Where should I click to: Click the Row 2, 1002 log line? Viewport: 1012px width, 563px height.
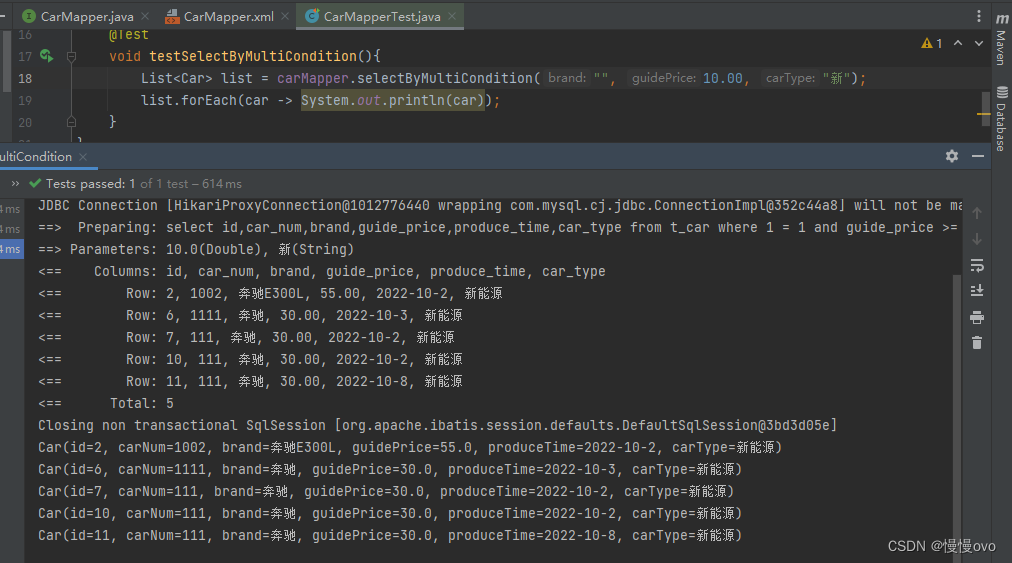click(270, 293)
